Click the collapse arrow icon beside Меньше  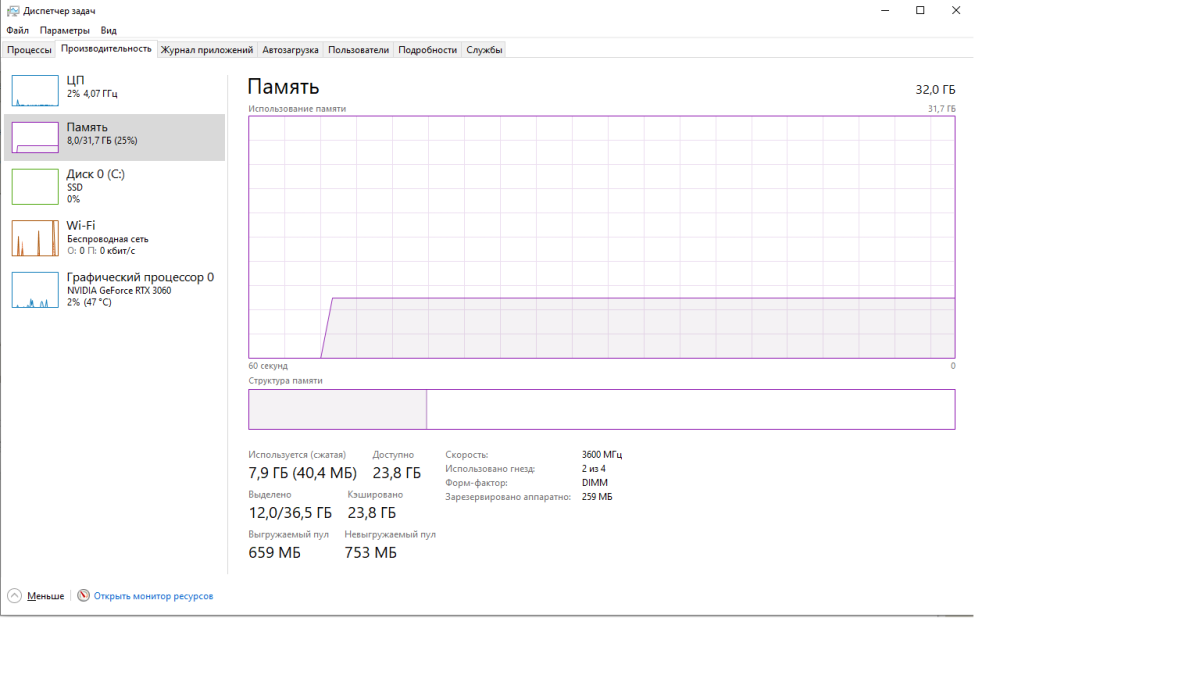pos(14,596)
